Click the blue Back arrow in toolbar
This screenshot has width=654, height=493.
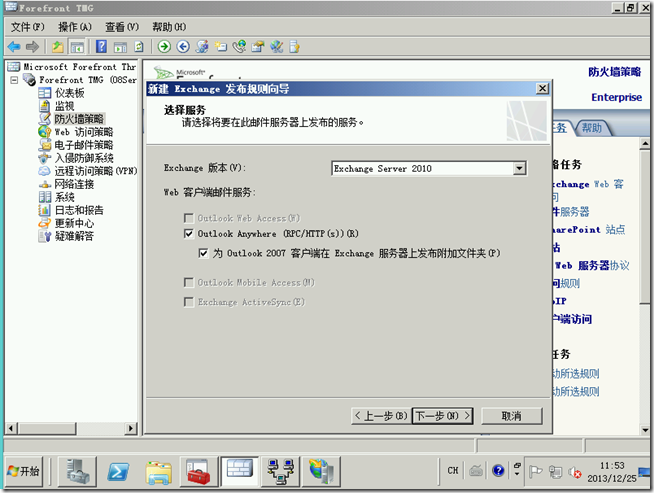click(x=14, y=47)
